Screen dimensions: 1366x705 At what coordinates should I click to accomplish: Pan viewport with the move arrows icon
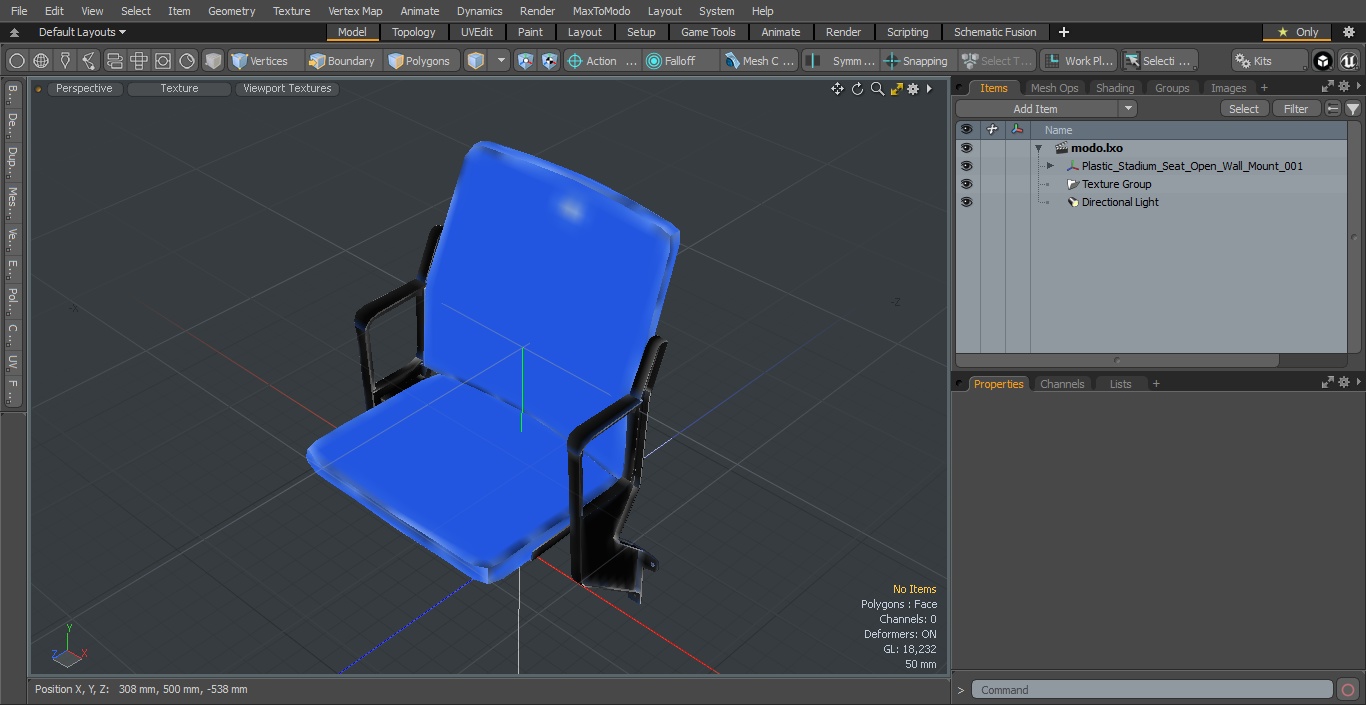[x=837, y=89]
